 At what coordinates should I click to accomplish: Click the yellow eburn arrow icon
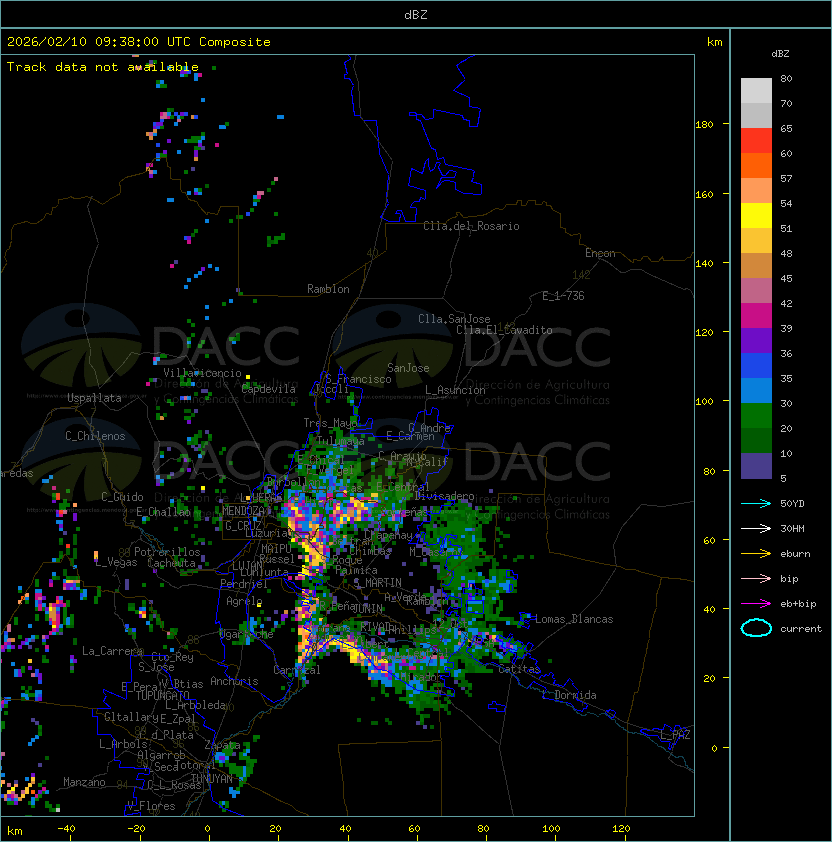pyautogui.click(x=756, y=554)
